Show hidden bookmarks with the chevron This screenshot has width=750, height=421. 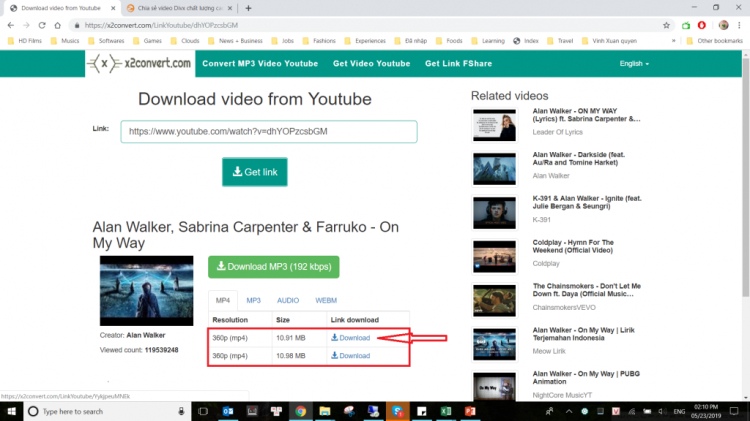[673, 41]
